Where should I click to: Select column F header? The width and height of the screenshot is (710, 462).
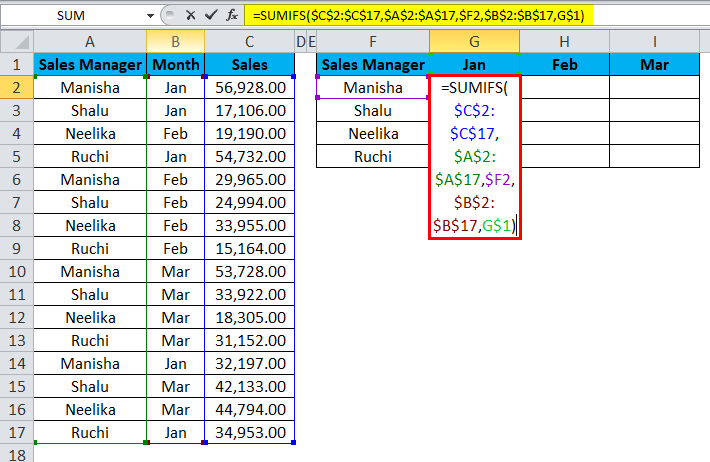(x=373, y=42)
